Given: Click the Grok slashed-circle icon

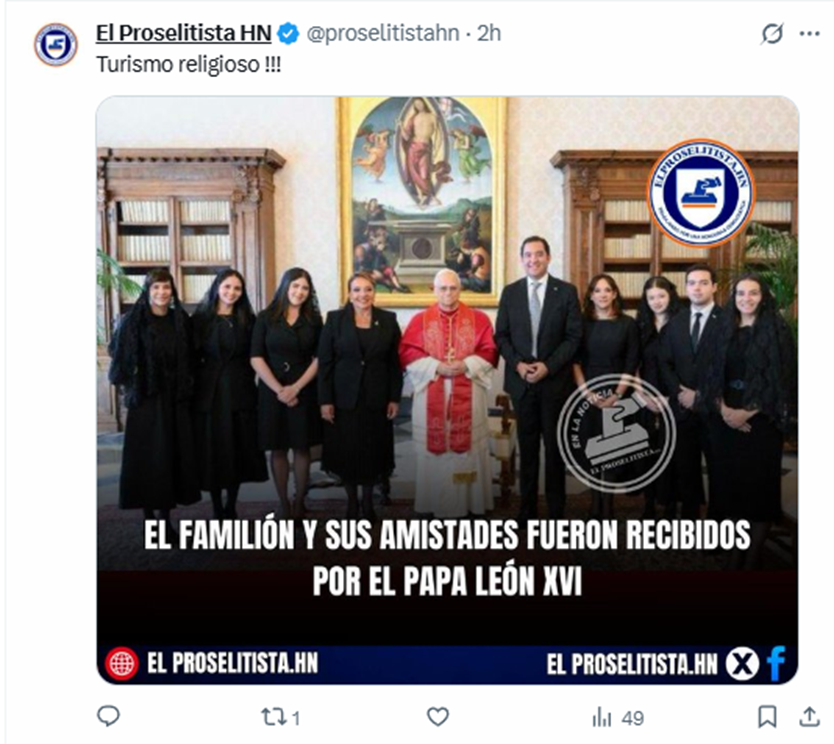Looking at the screenshot, I should 772,34.
